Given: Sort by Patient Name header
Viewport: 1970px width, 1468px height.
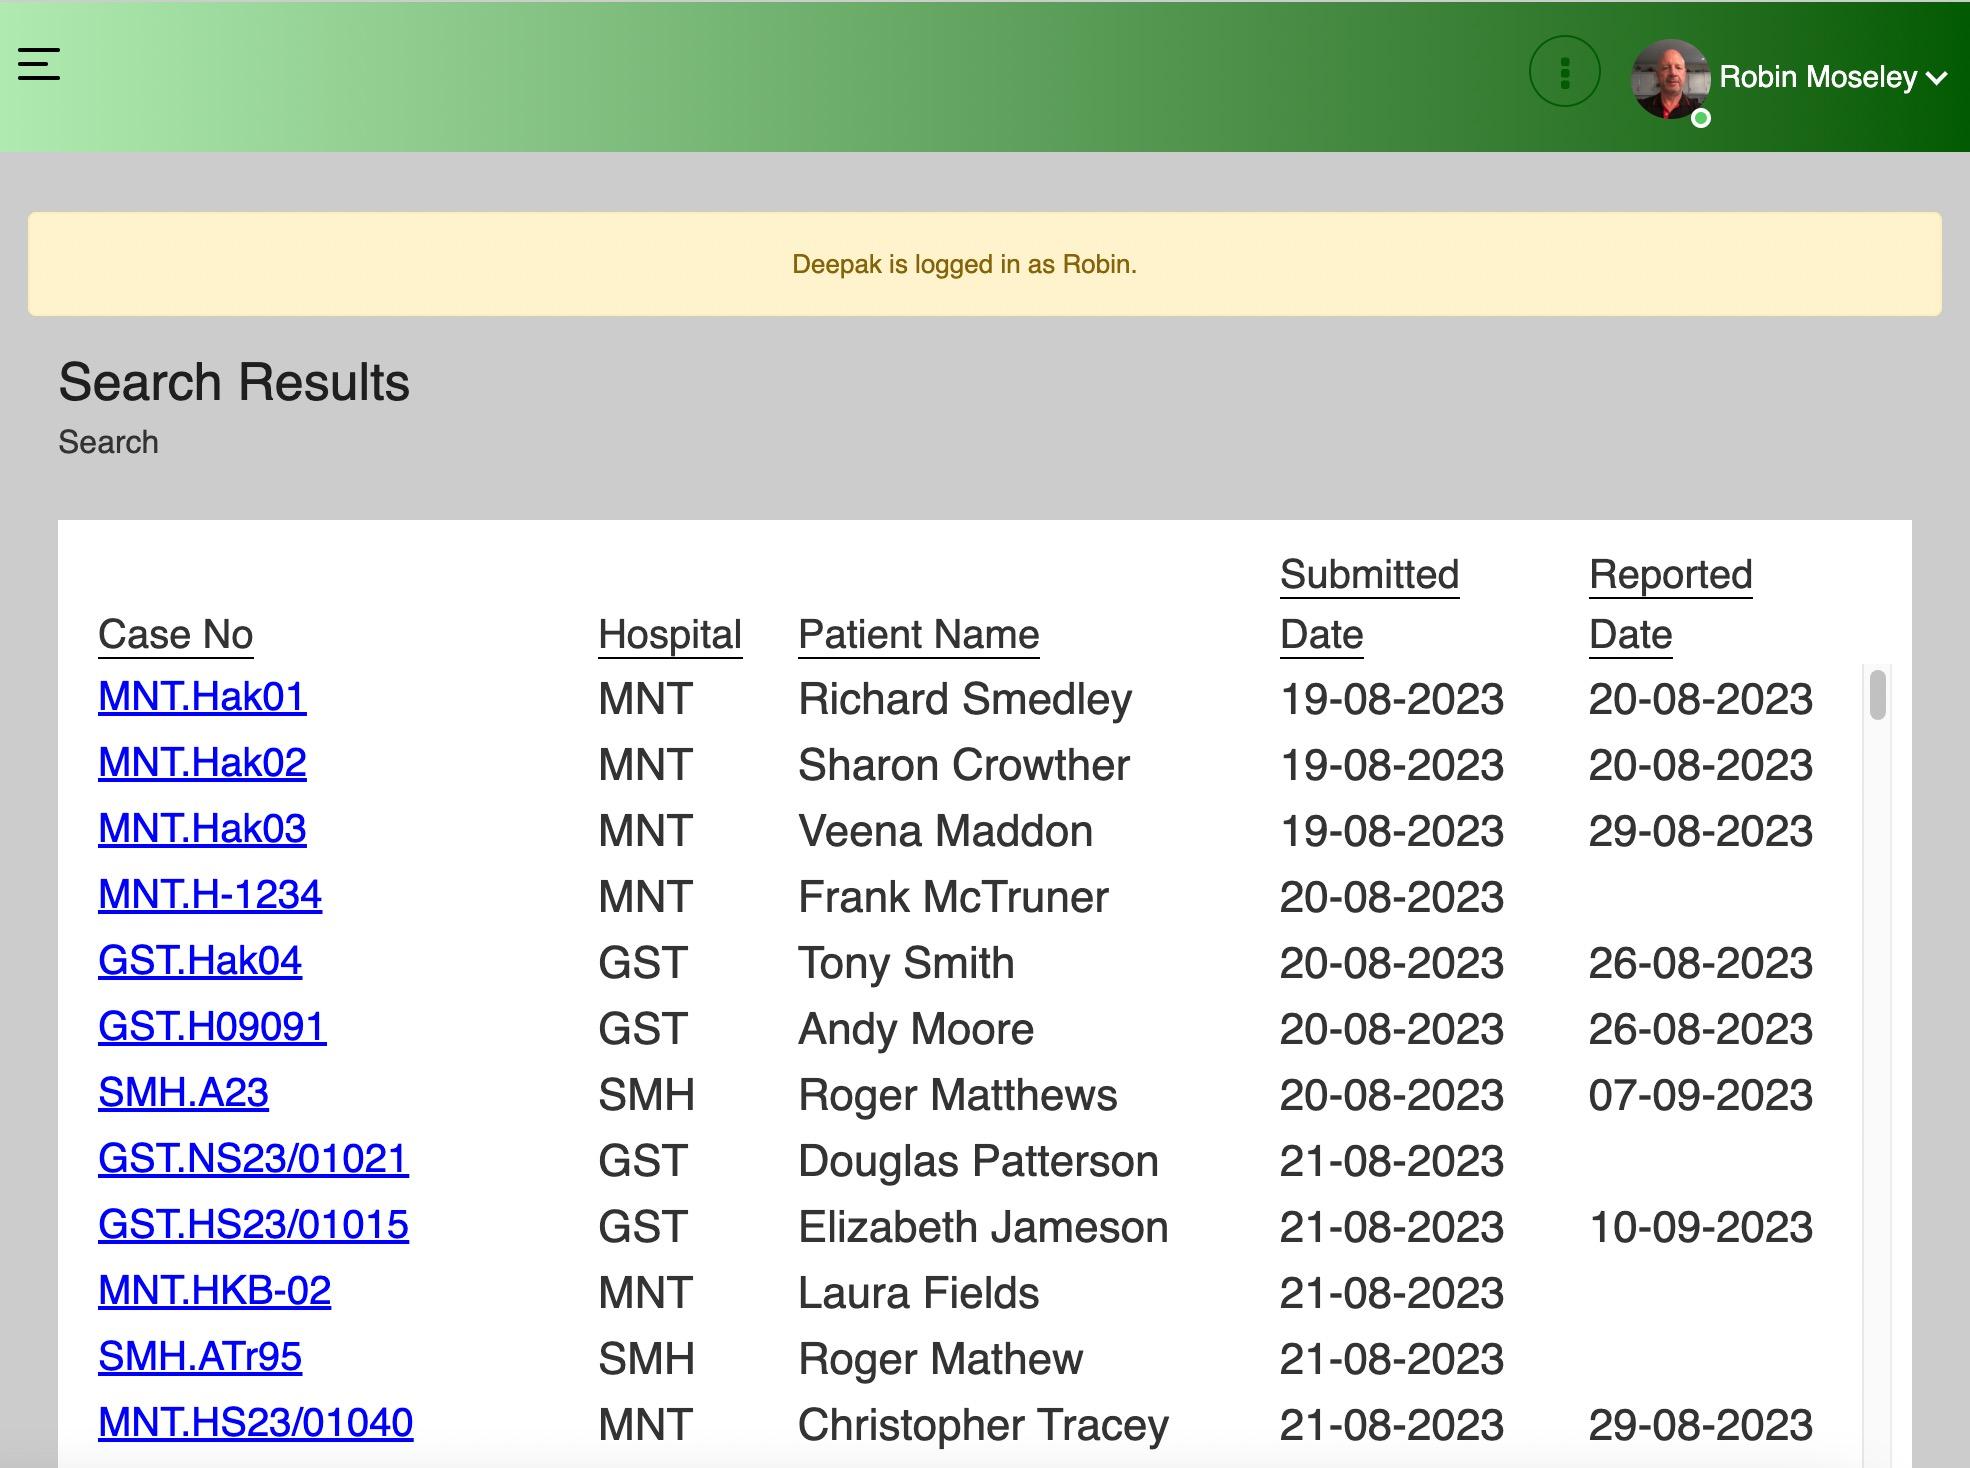Looking at the screenshot, I should coord(918,635).
